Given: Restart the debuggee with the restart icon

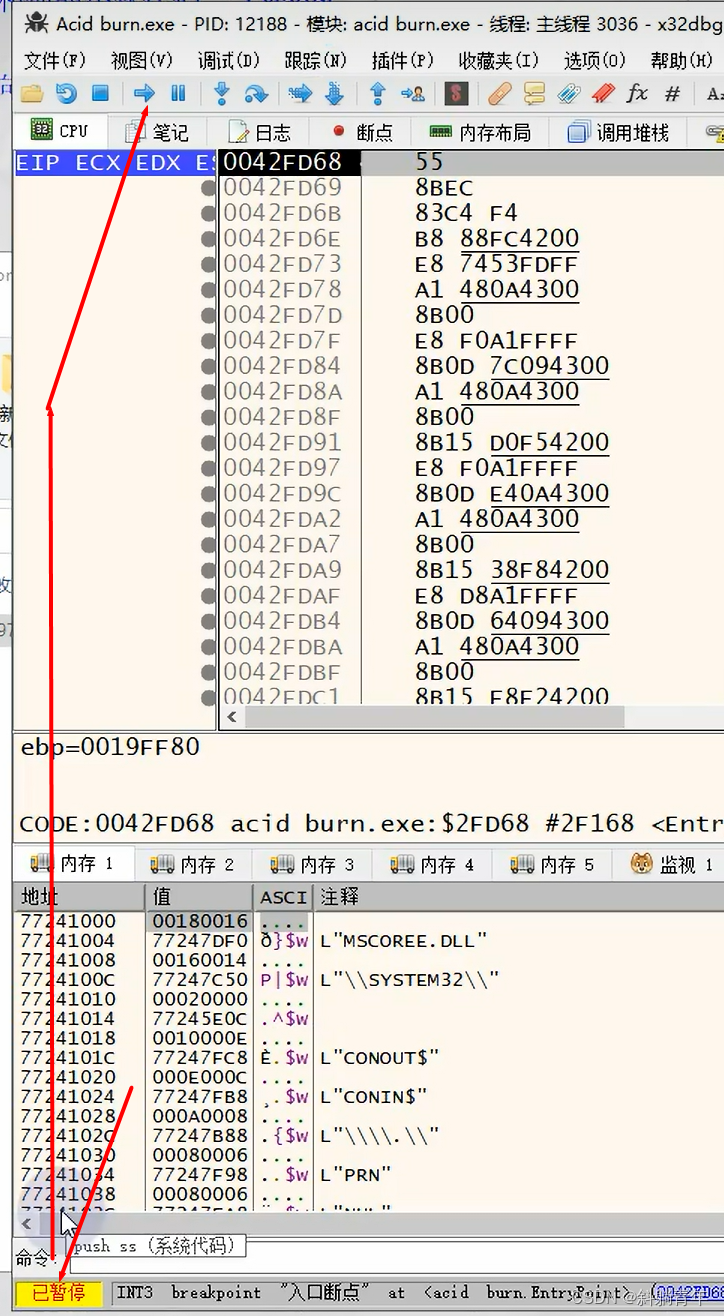Looking at the screenshot, I should click(x=66, y=94).
